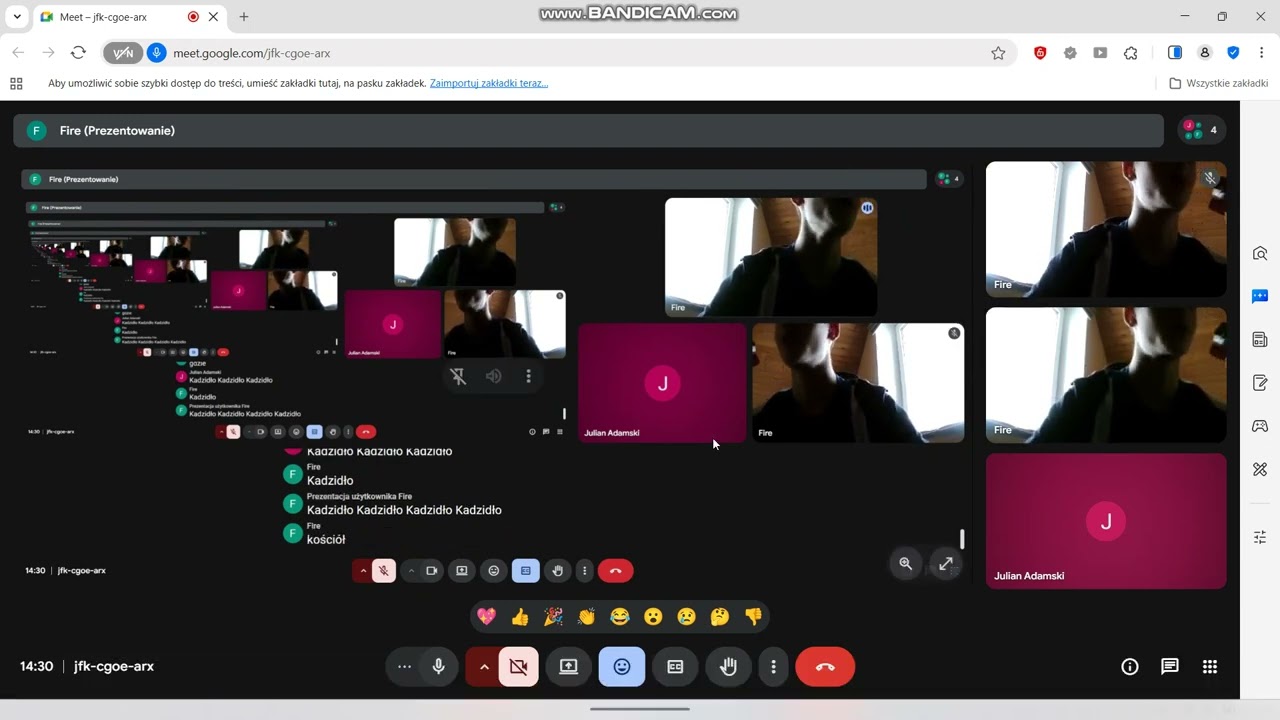This screenshot has height=720, width=1280.
Task: Open the chat panel icon at bottom right
Action: (1170, 667)
